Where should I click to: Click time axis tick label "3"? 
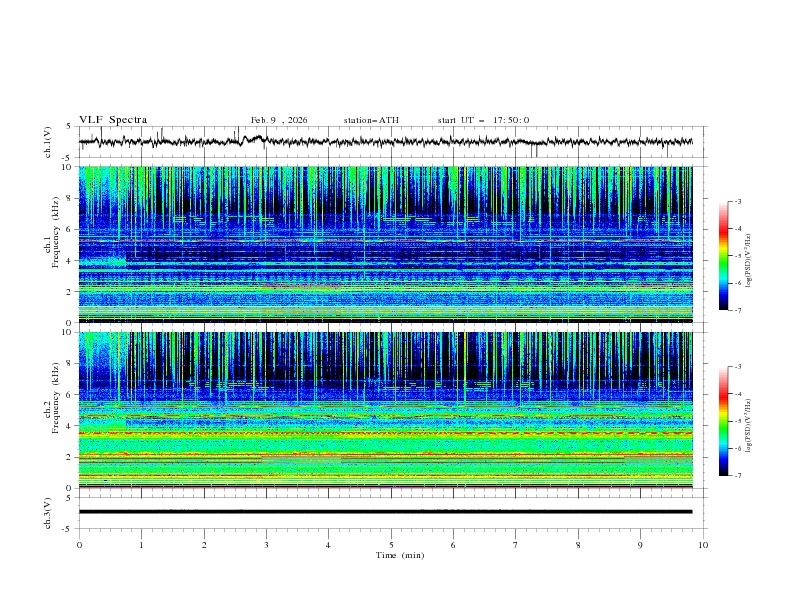(x=267, y=545)
